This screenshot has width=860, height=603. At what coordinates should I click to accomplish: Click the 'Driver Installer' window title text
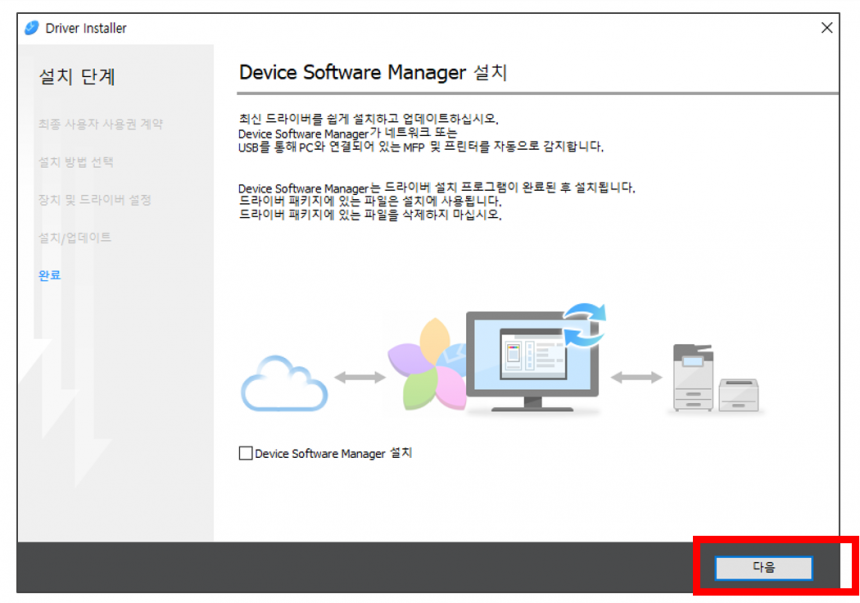[x=86, y=28]
